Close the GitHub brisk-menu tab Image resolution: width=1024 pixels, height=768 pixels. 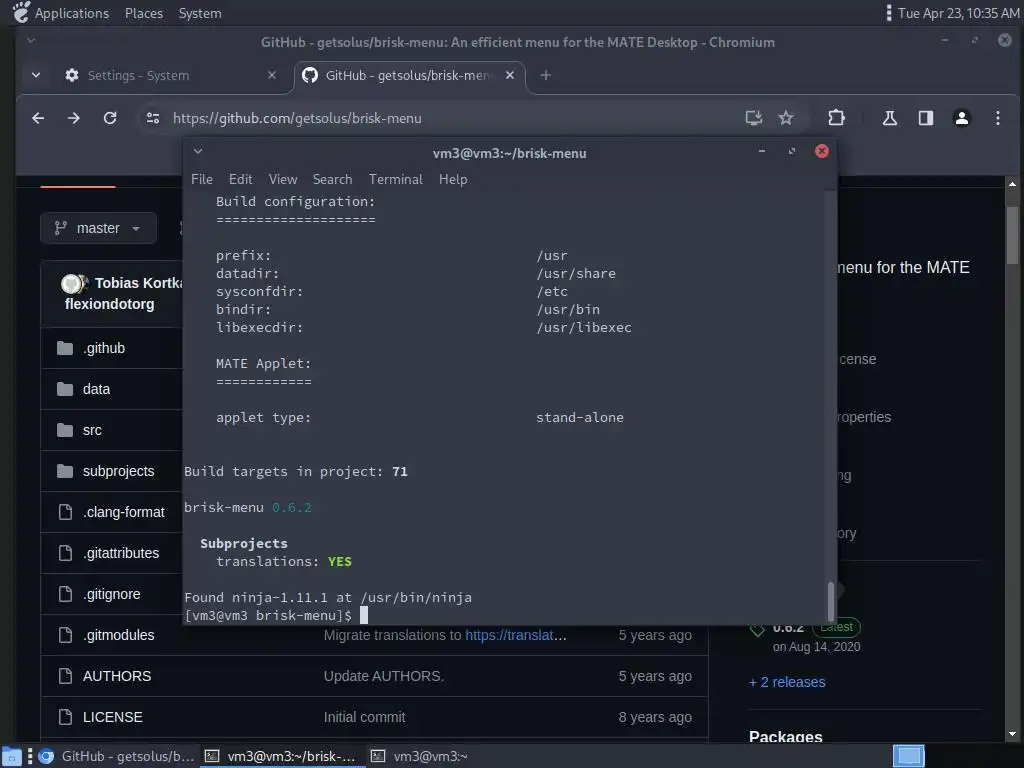[x=510, y=76]
